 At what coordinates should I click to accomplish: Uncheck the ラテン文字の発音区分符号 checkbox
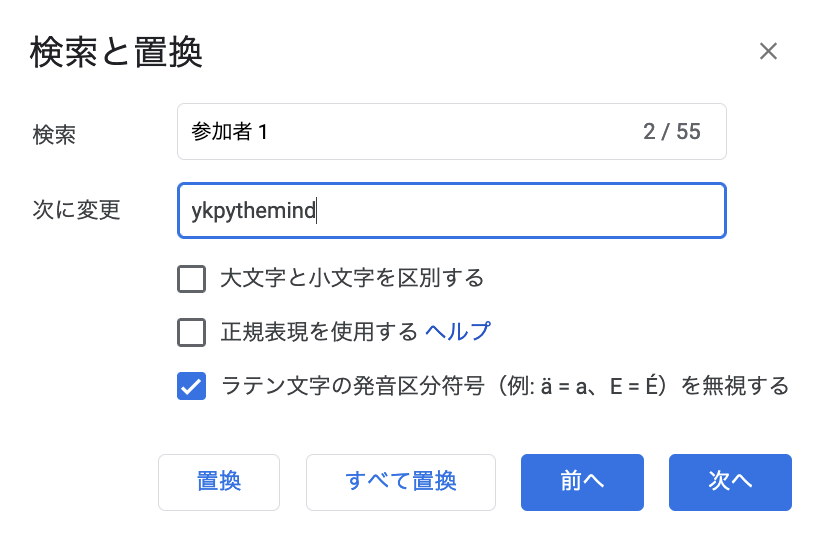tap(191, 386)
